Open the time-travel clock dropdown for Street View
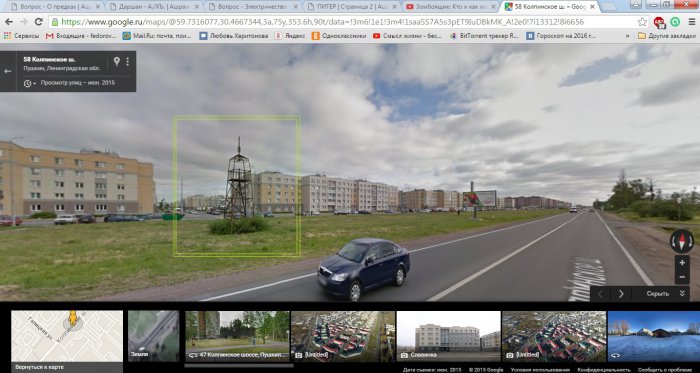Viewport: 700px width, 373px height. coord(29,83)
